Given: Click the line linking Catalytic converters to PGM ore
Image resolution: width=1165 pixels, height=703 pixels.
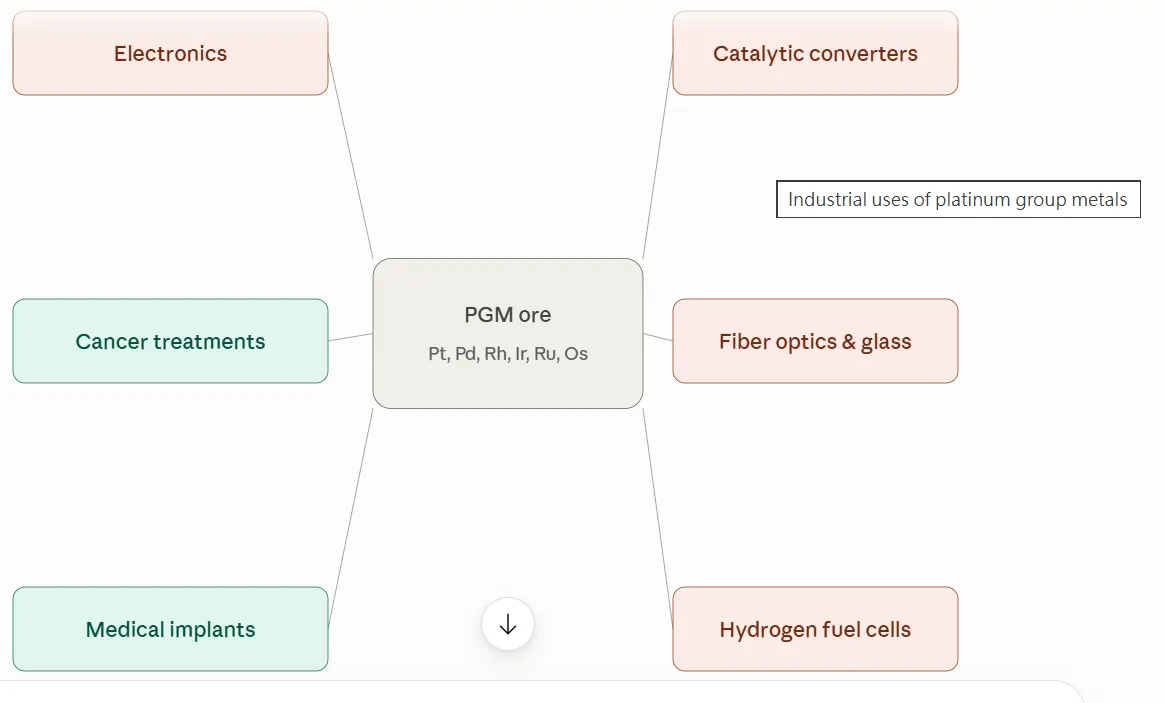Looking at the screenshot, I should pyautogui.click(x=658, y=156).
